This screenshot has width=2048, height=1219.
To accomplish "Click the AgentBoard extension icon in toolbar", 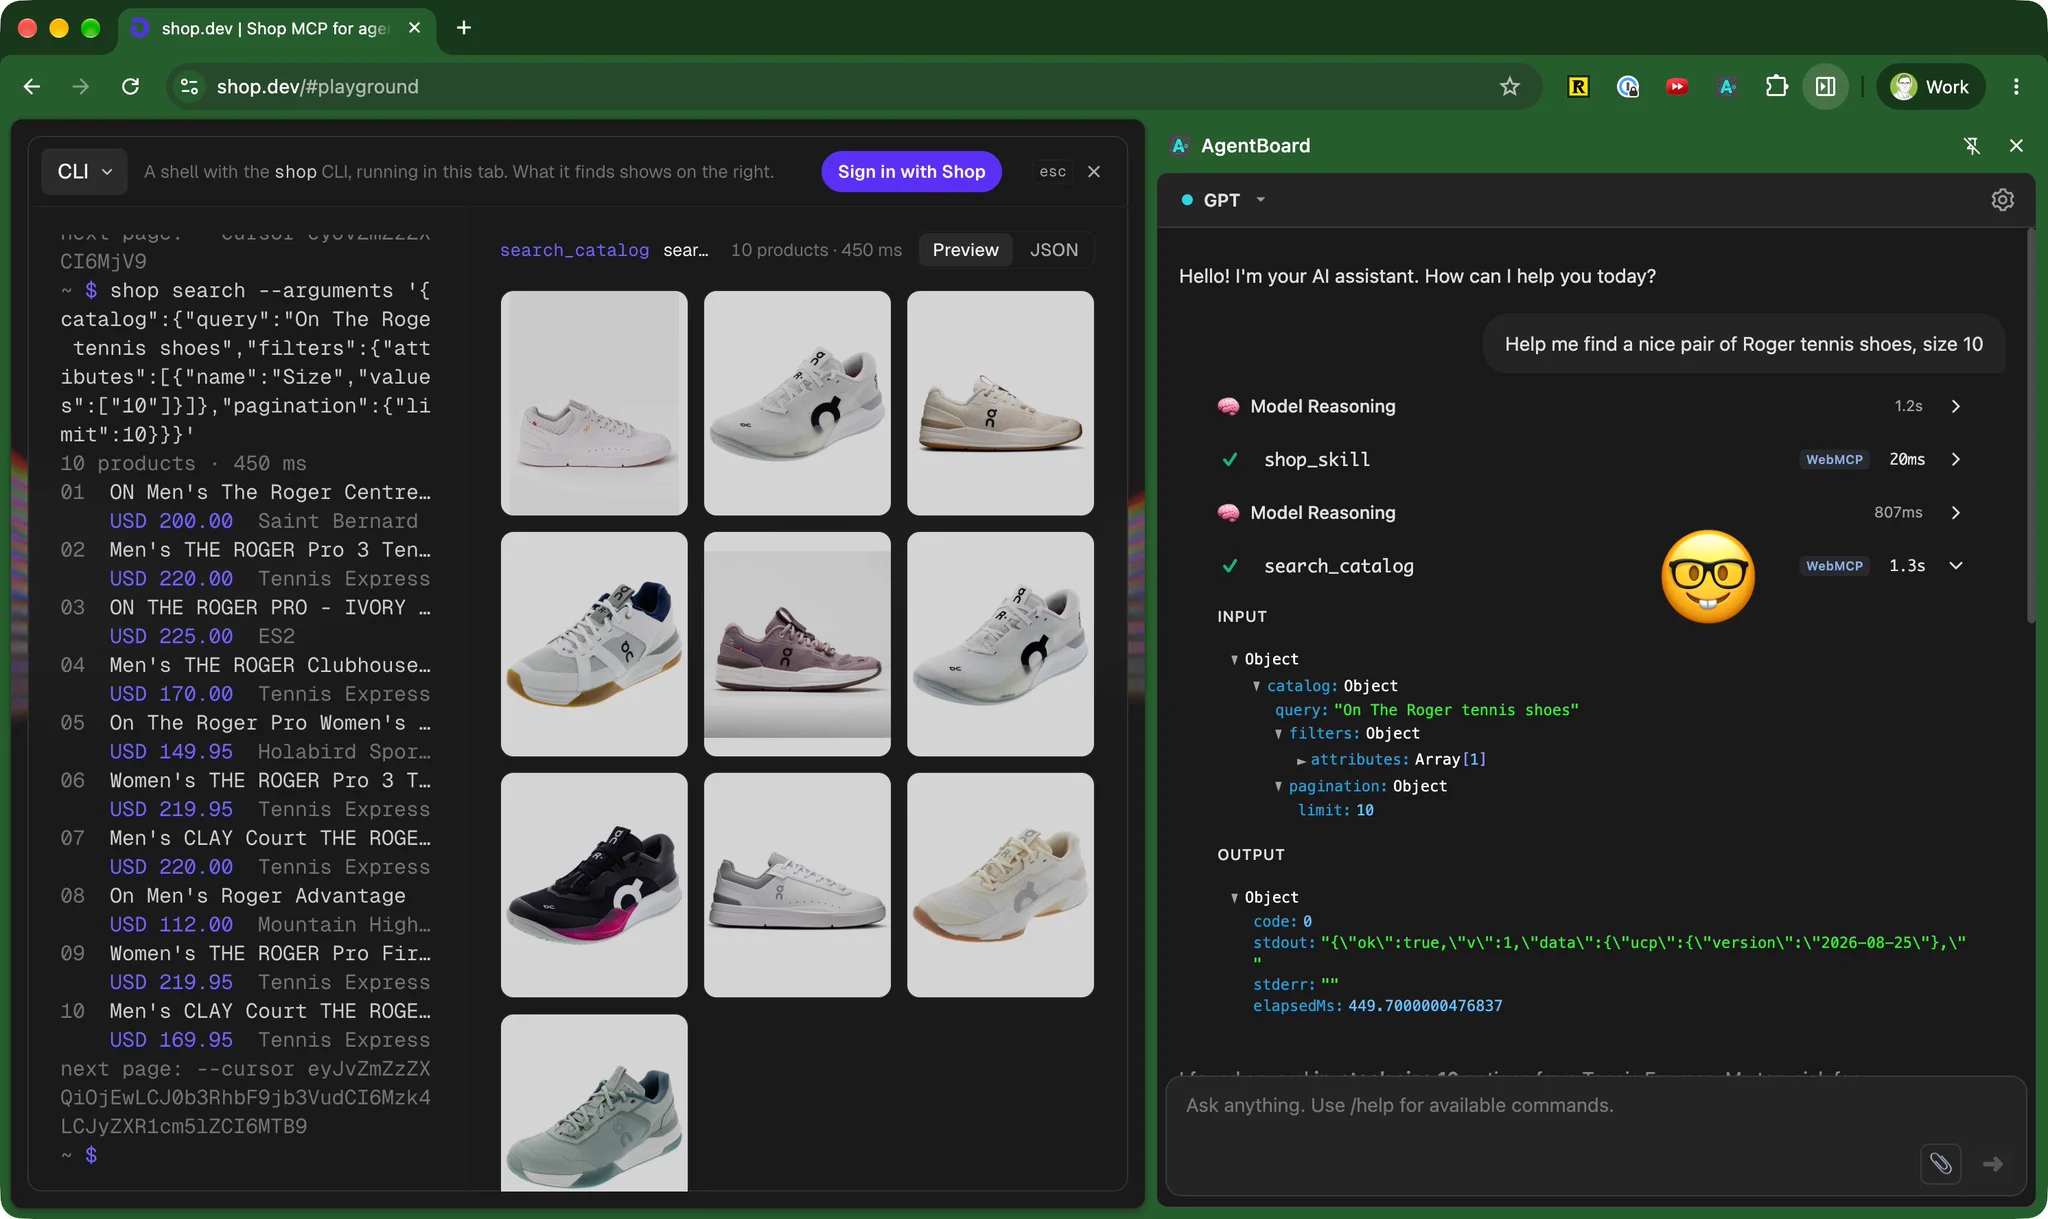I will [x=1727, y=87].
